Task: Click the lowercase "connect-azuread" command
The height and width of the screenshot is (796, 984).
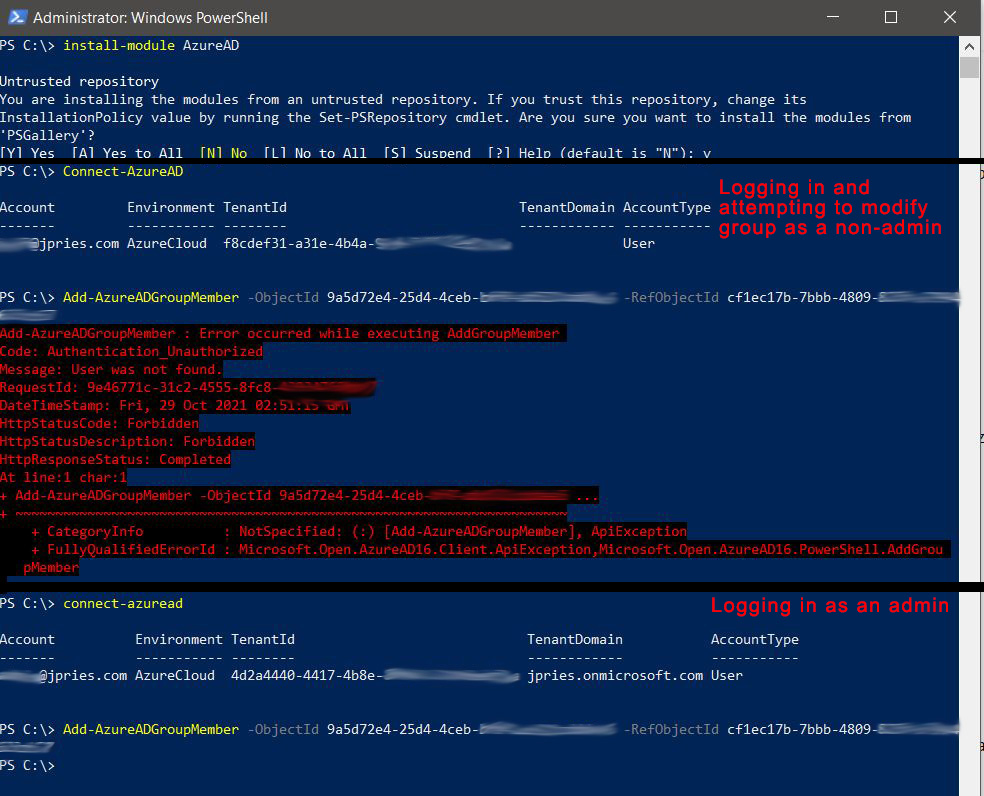Action: coord(122,604)
